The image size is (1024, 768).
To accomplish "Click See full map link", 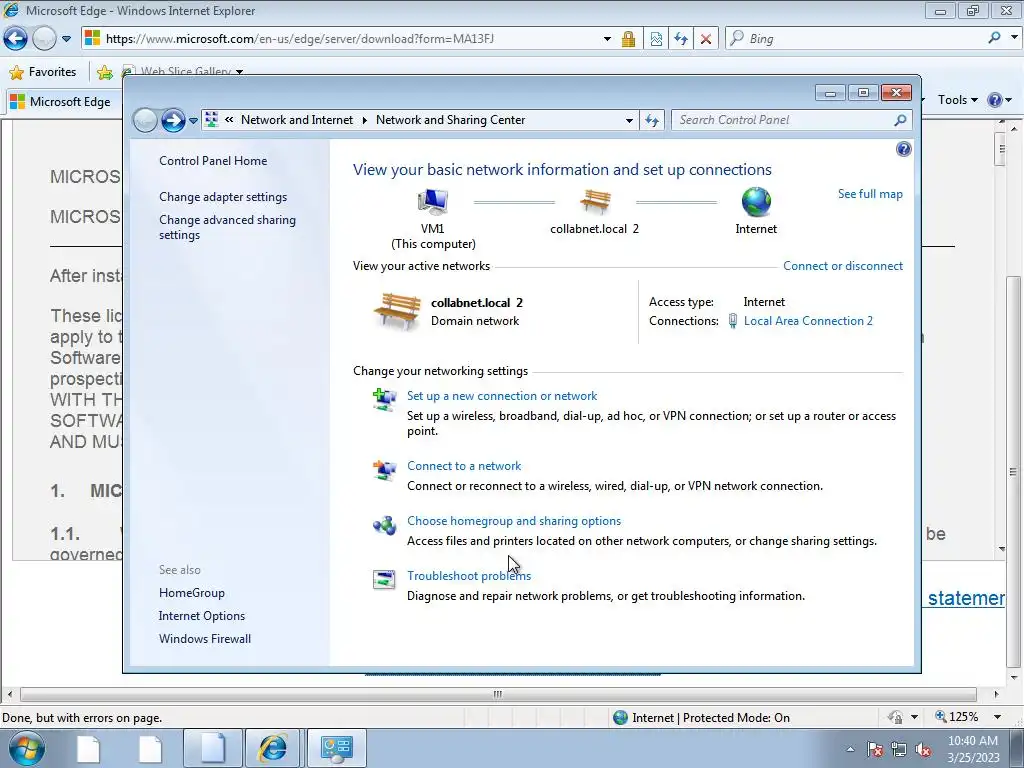I will [870, 194].
